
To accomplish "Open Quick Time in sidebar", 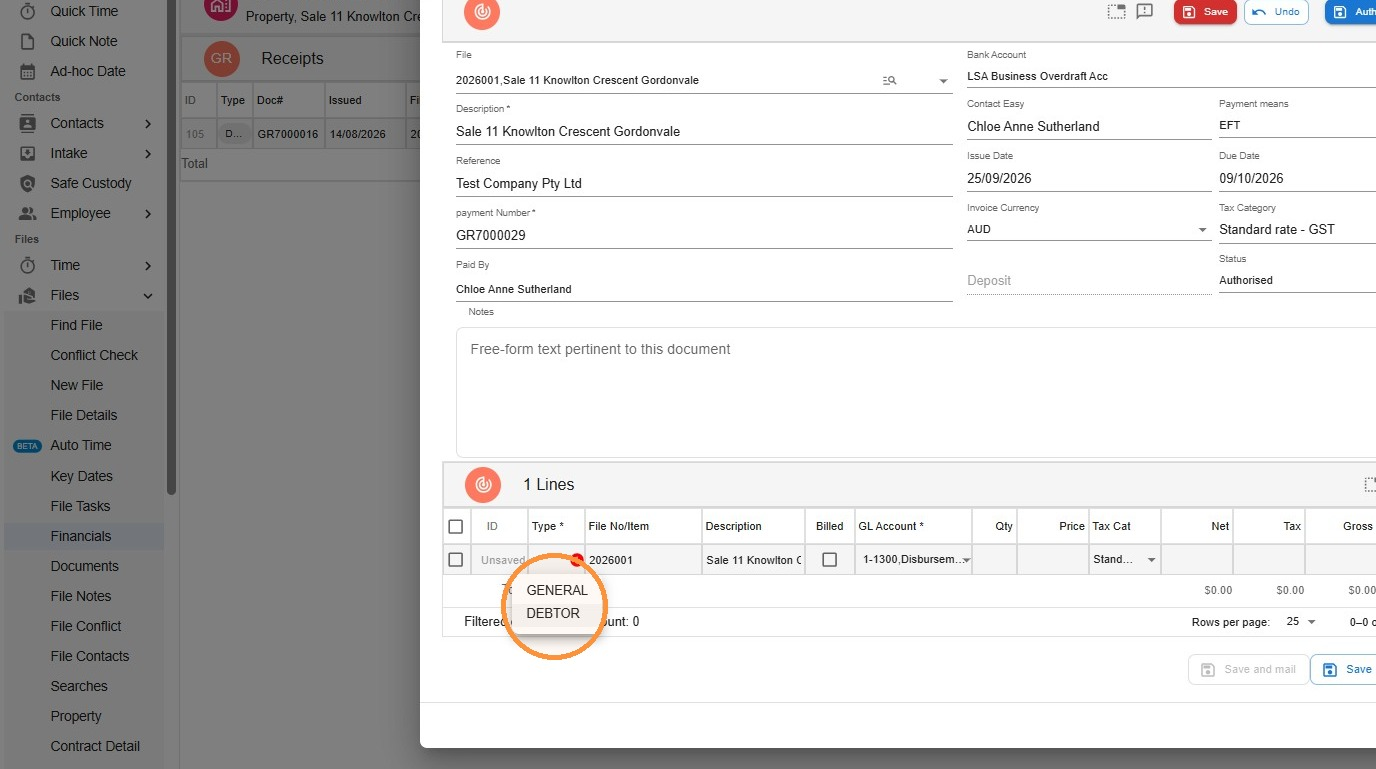I will click(x=84, y=11).
